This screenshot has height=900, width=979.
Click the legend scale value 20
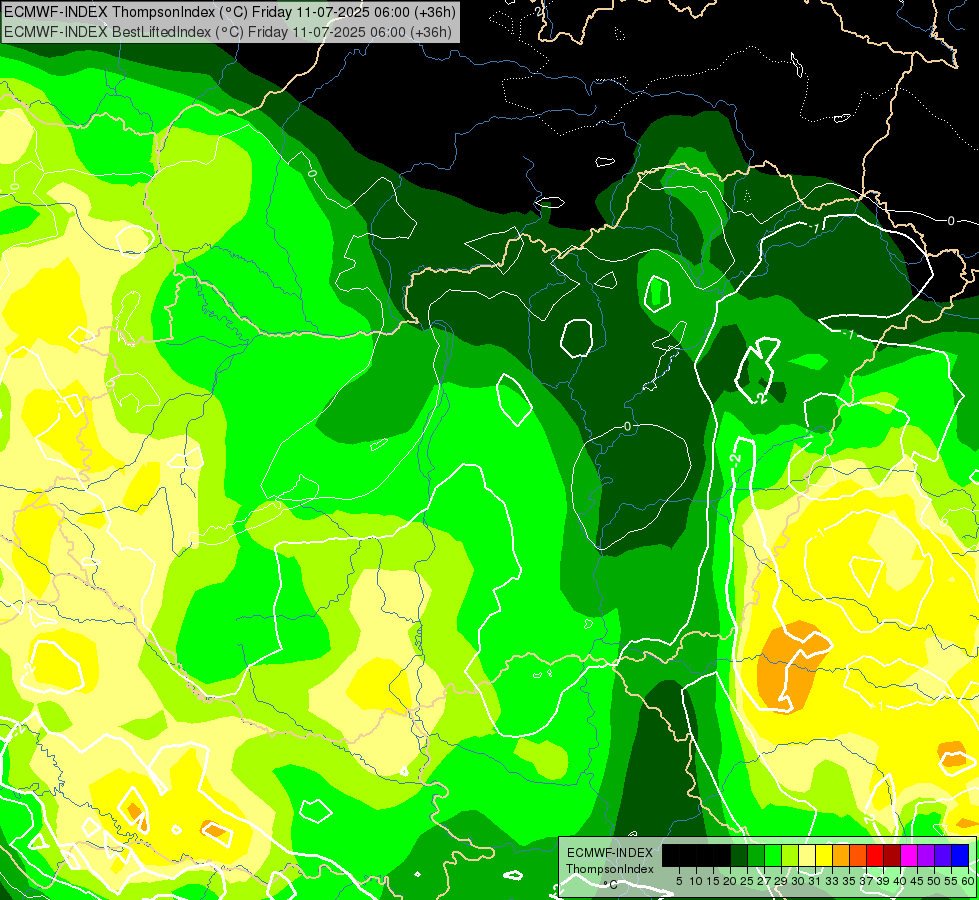tap(730, 881)
